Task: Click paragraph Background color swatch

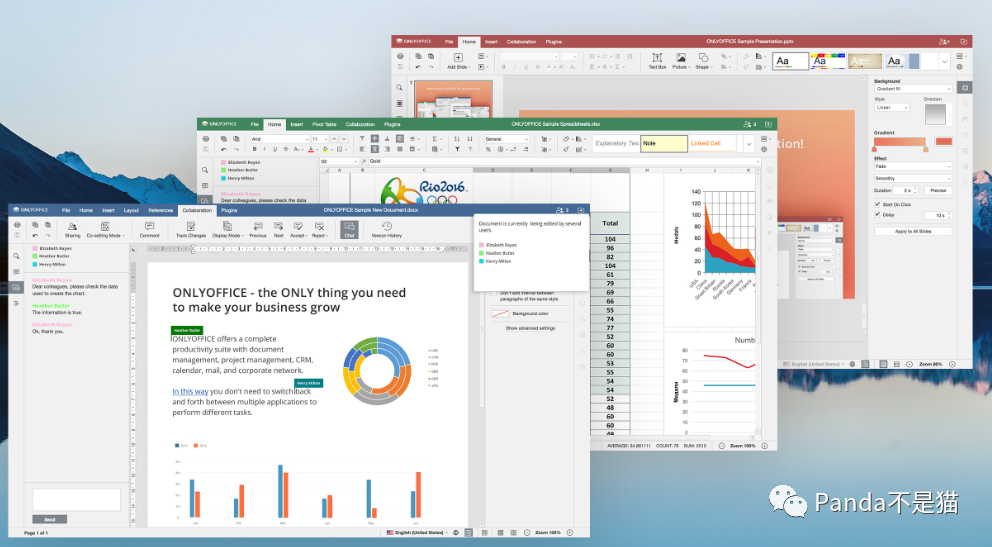Action: 500,314
